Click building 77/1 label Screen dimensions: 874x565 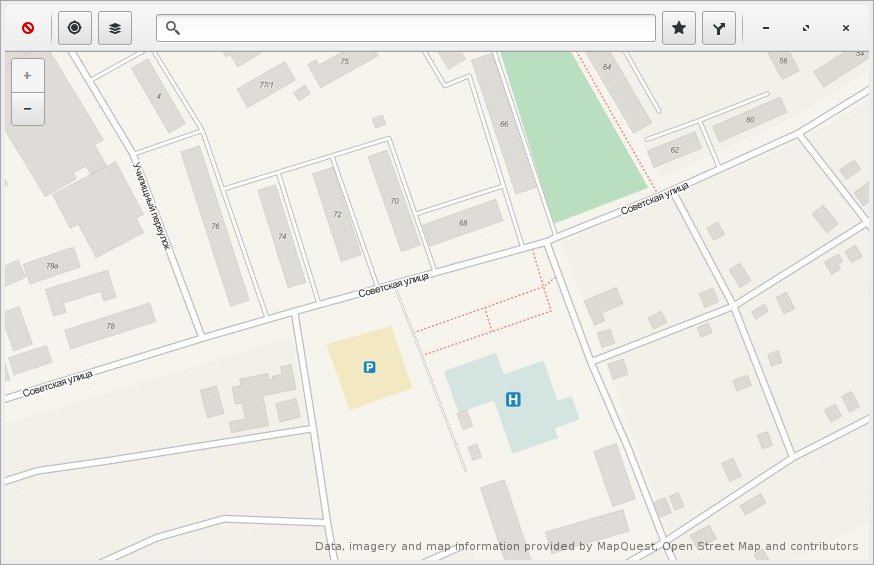(266, 85)
